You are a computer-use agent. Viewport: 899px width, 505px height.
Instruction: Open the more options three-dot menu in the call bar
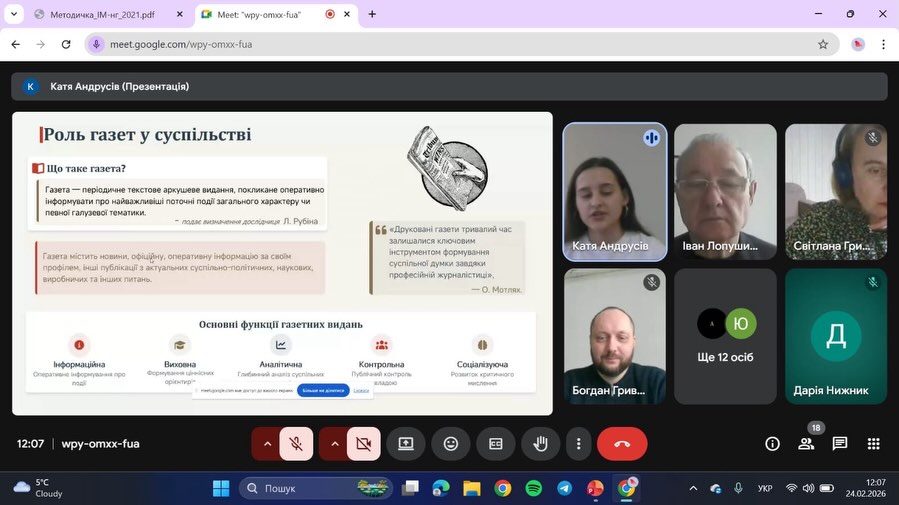coord(578,444)
